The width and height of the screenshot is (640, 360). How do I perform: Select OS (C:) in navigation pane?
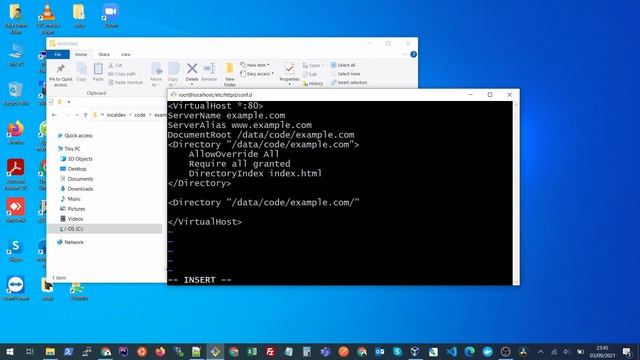[105, 229]
